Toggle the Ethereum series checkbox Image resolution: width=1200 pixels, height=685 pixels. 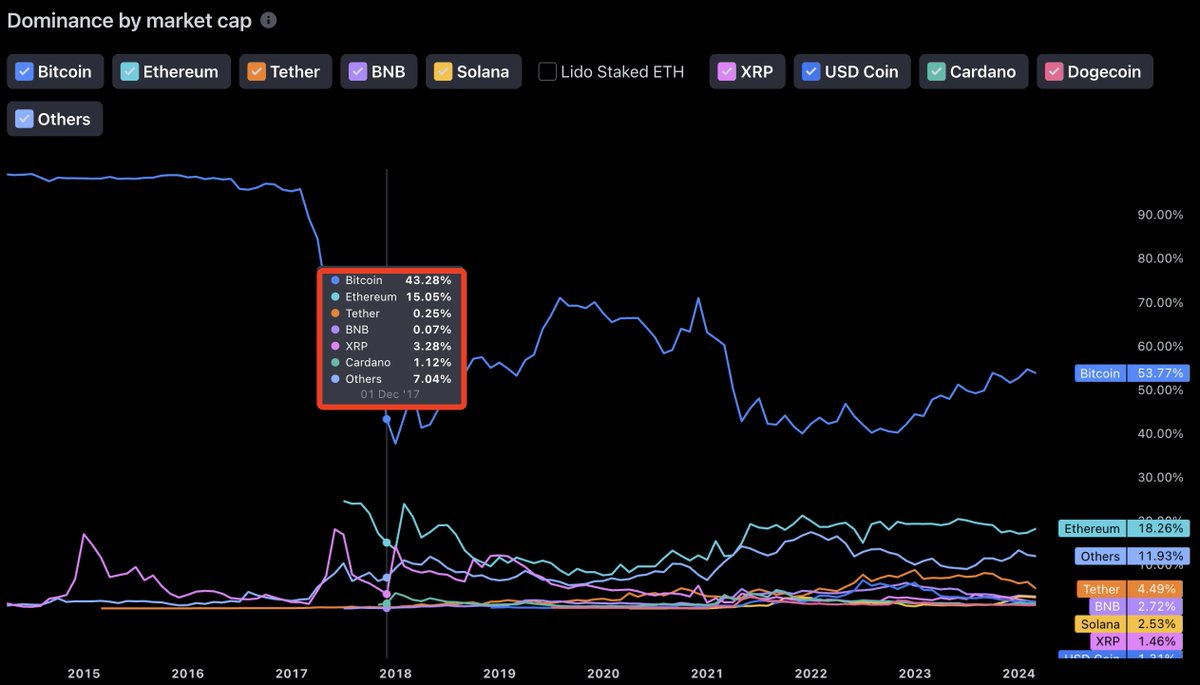click(129, 72)
